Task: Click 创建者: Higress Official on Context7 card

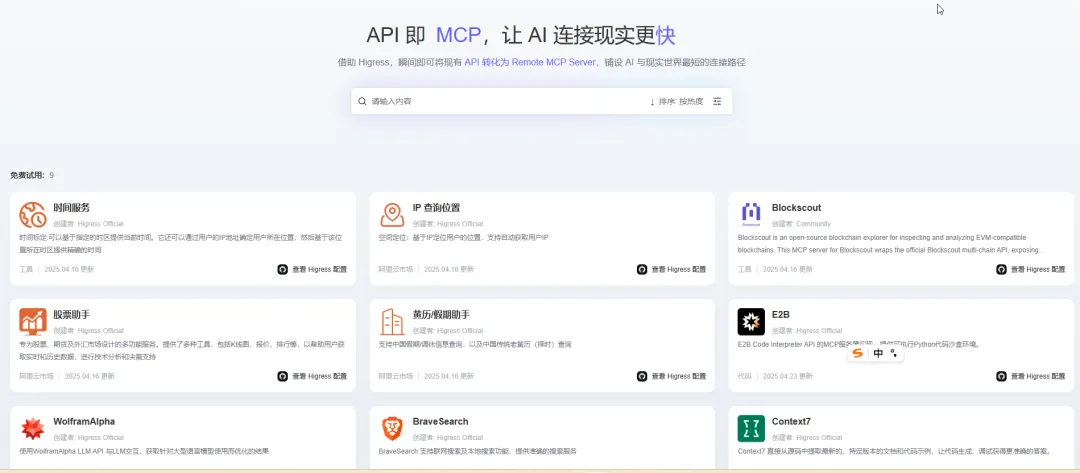Action: [x=807, y=437]
